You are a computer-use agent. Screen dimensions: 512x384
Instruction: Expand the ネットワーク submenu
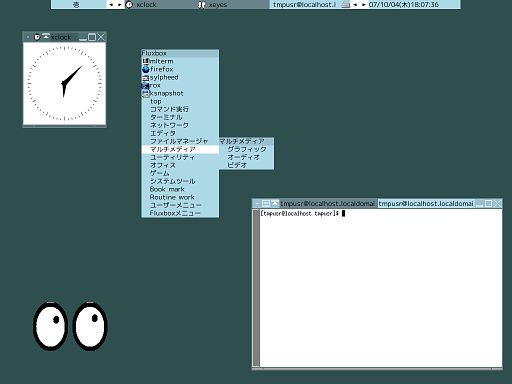pyautogui.click(x=180, y=125)
